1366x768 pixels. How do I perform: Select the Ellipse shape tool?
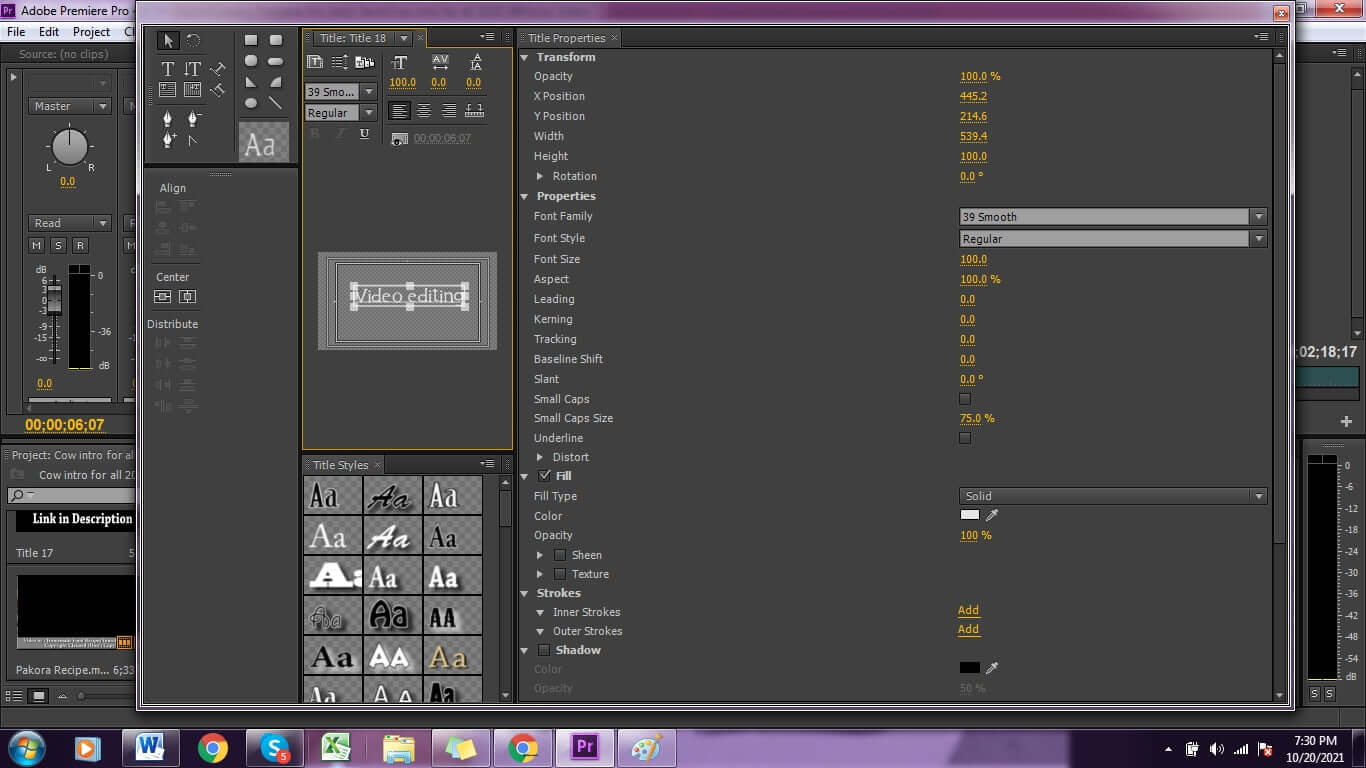click(251, 103)
